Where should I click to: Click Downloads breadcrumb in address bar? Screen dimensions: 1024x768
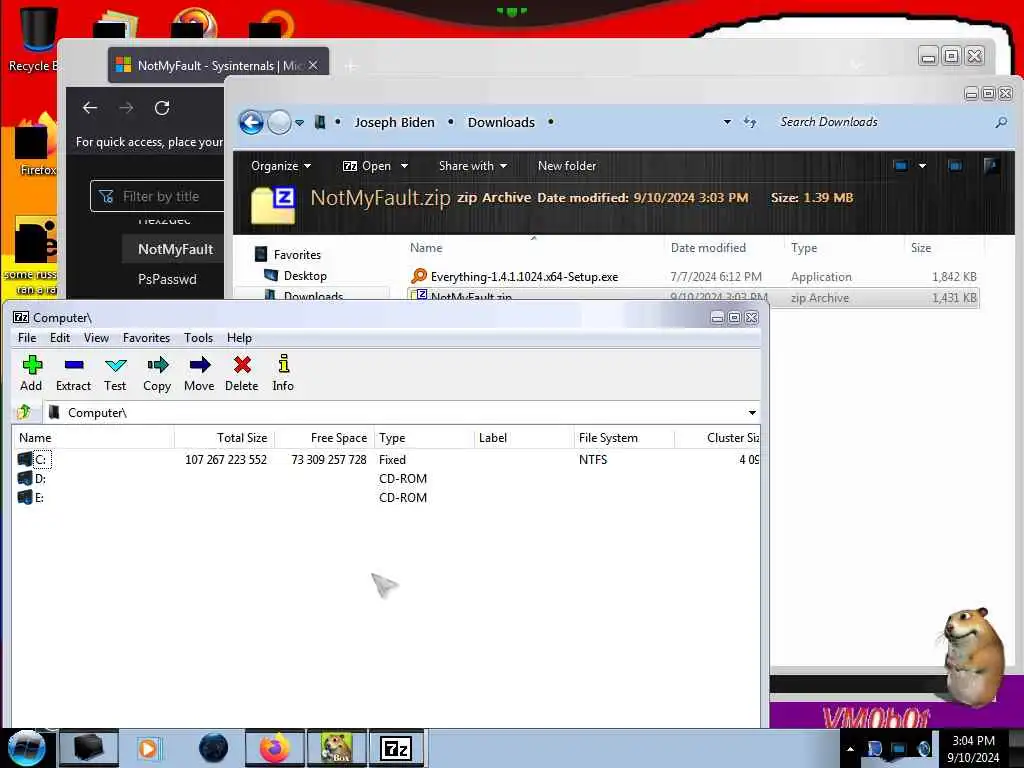tap(501, 122)
